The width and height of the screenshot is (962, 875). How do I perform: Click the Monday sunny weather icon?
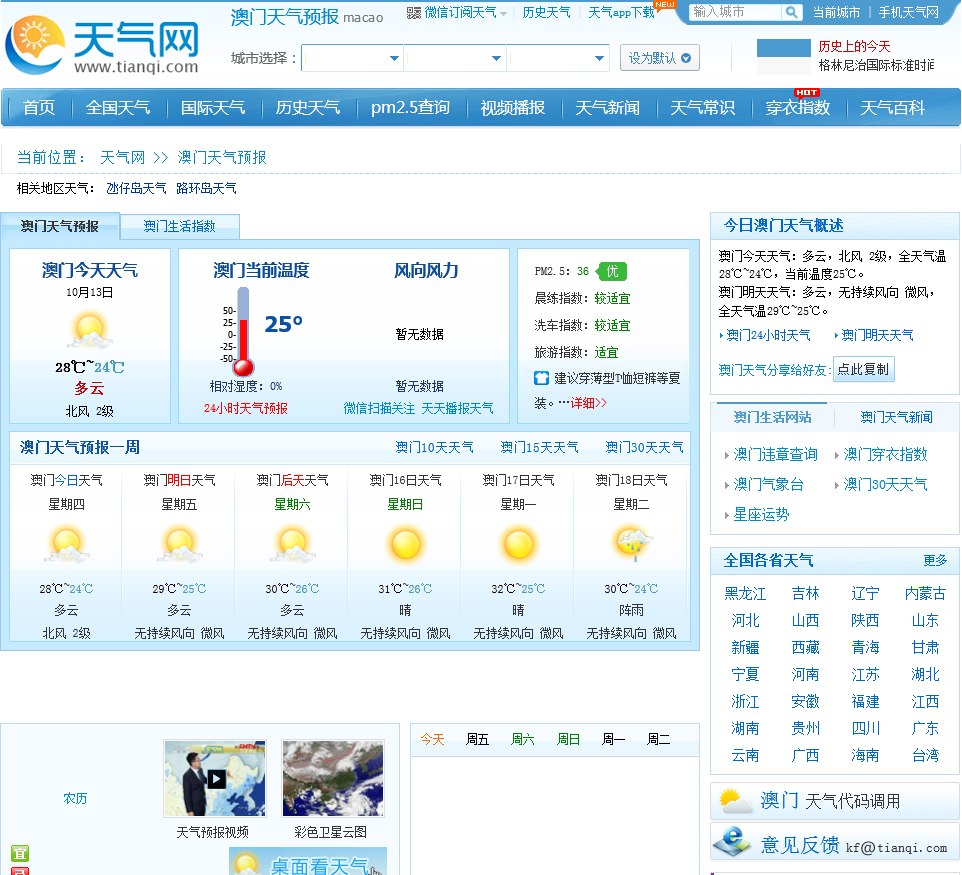tap(518, 544)
